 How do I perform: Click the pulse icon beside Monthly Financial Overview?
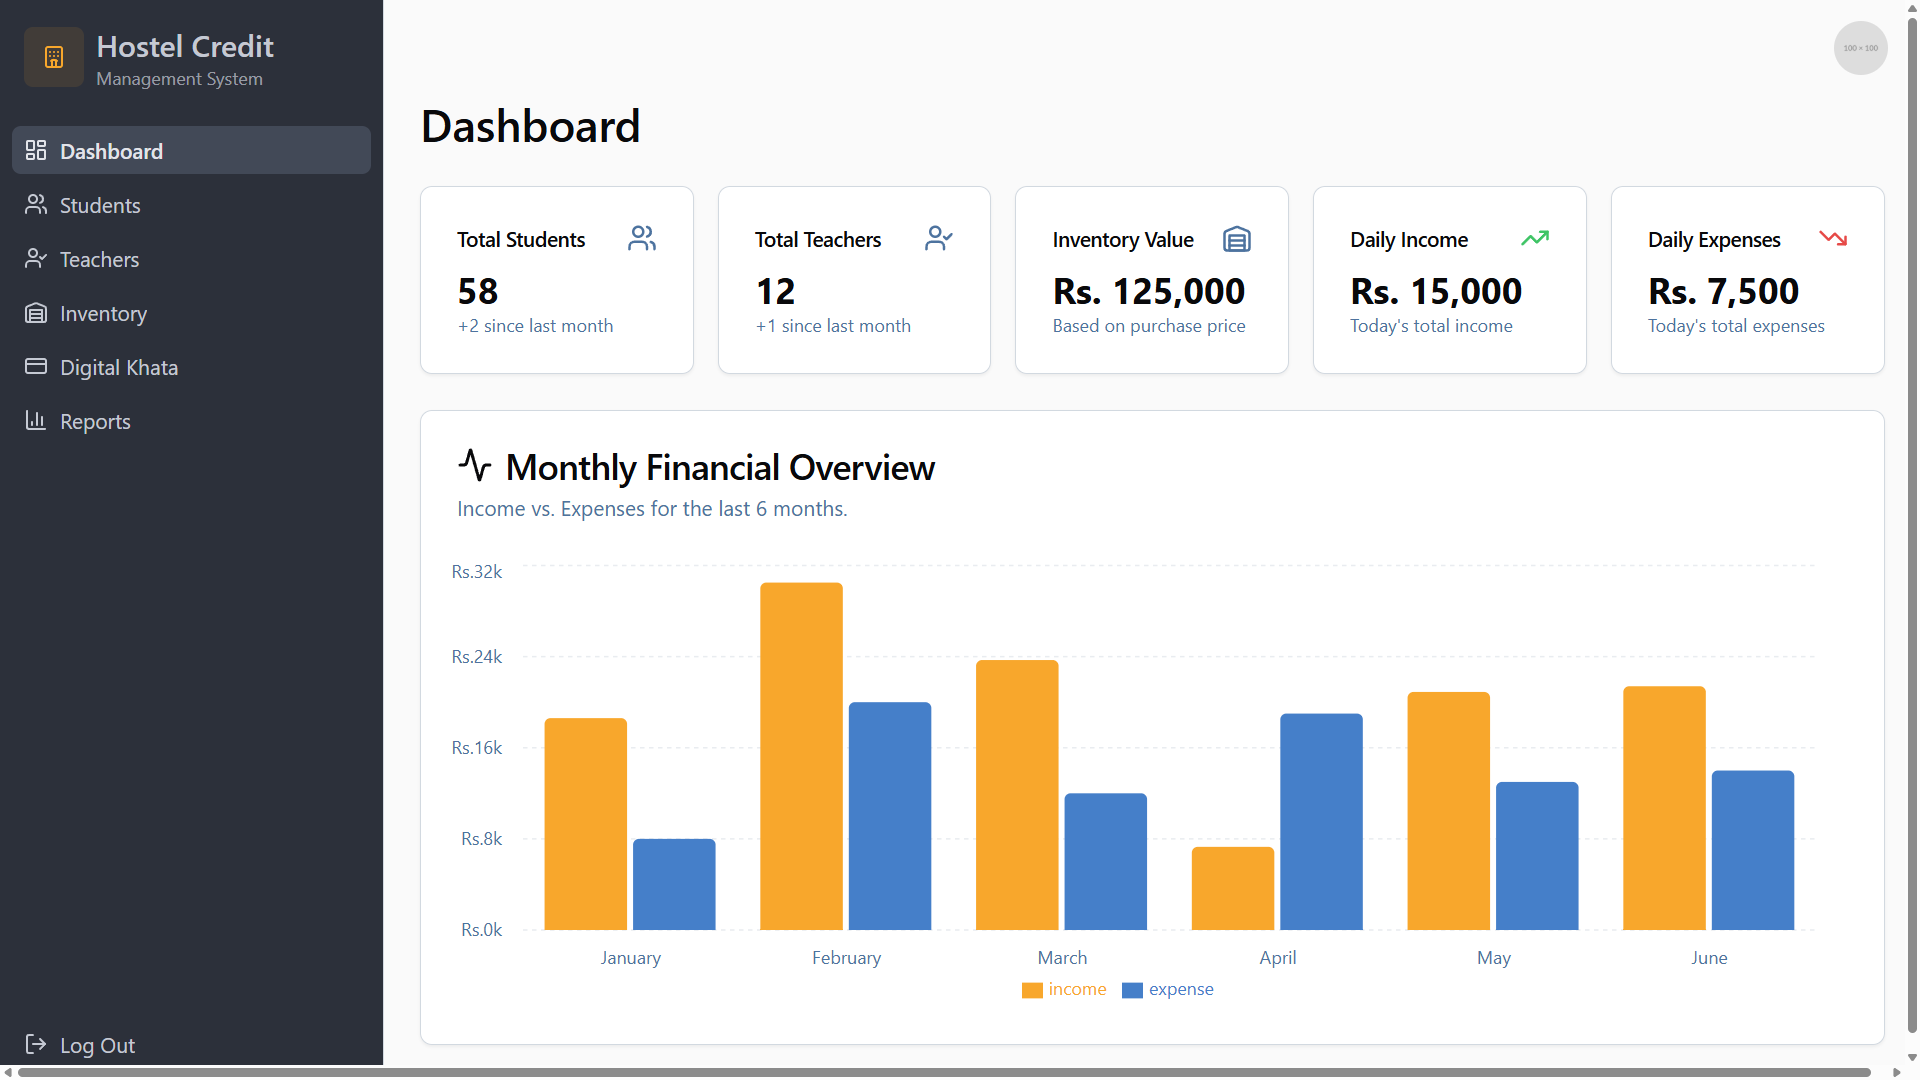(x=475, y=466)
